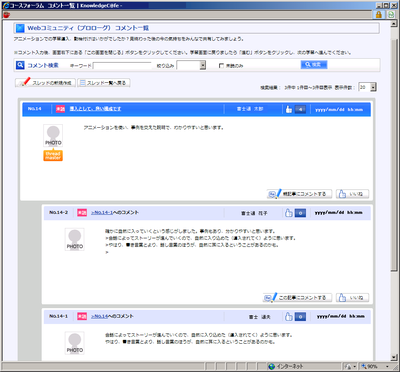Click the blue search button

click(314, 65)
